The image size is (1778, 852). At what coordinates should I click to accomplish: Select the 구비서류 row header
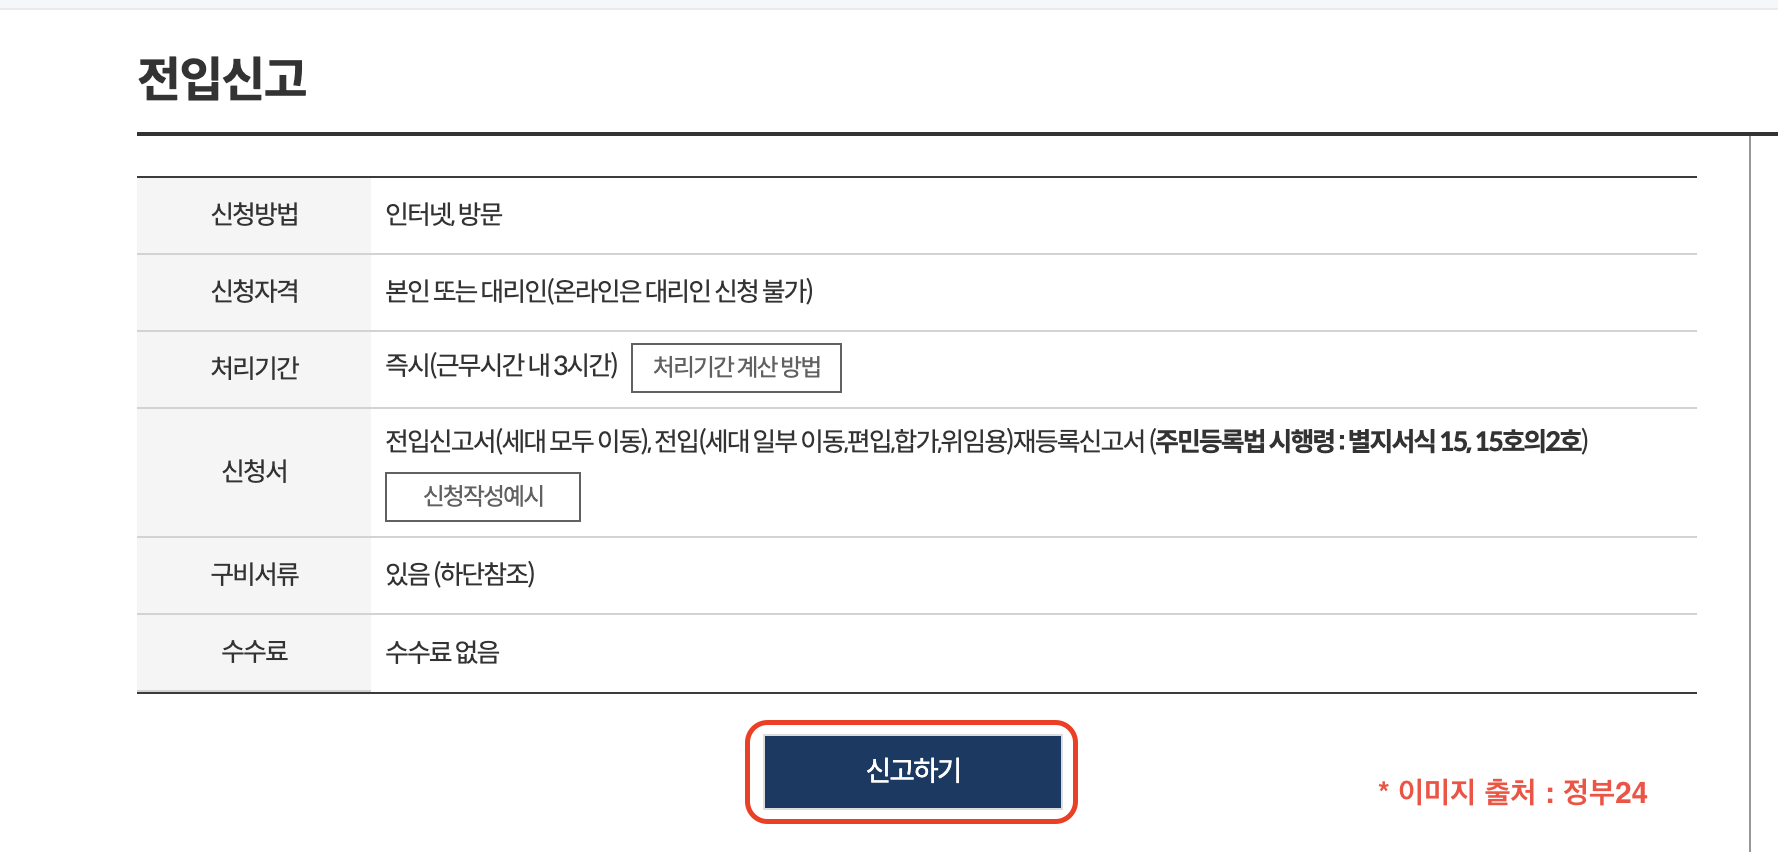pos(252,574)
